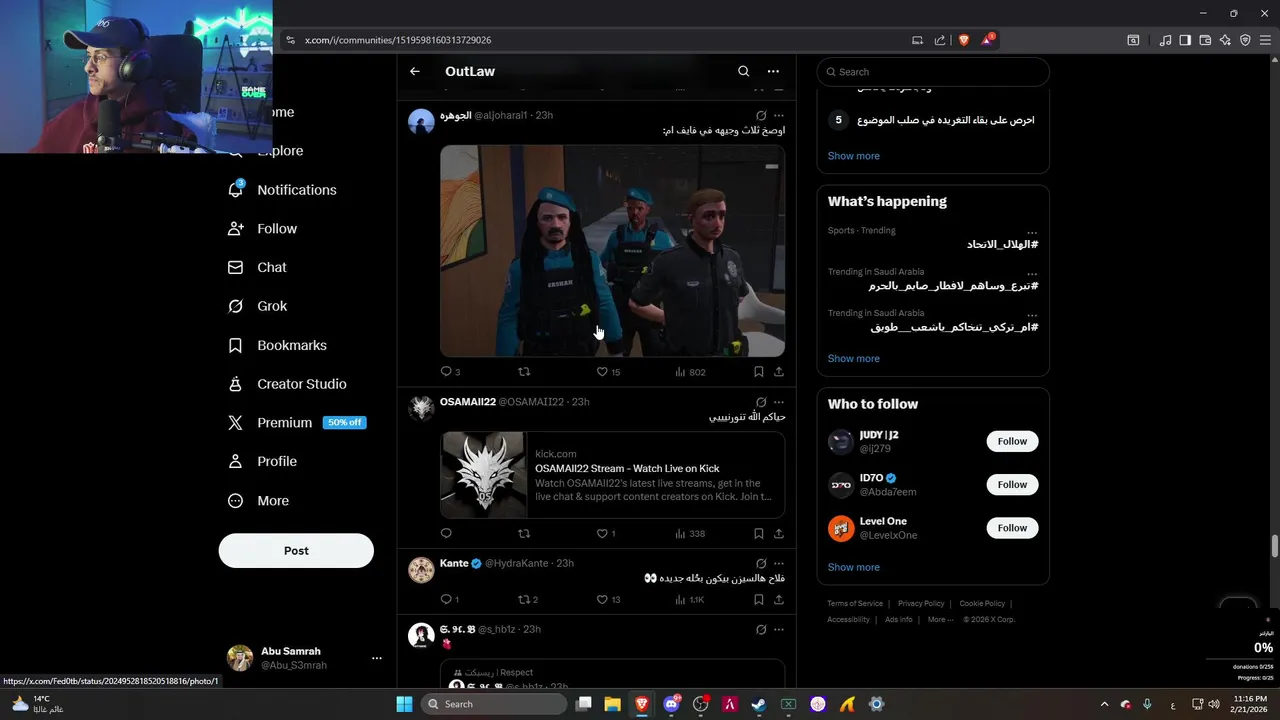Viewport: 1280px width, 720px height.
Task: Open view stats showing 338 views
Action: coord(690,533)
